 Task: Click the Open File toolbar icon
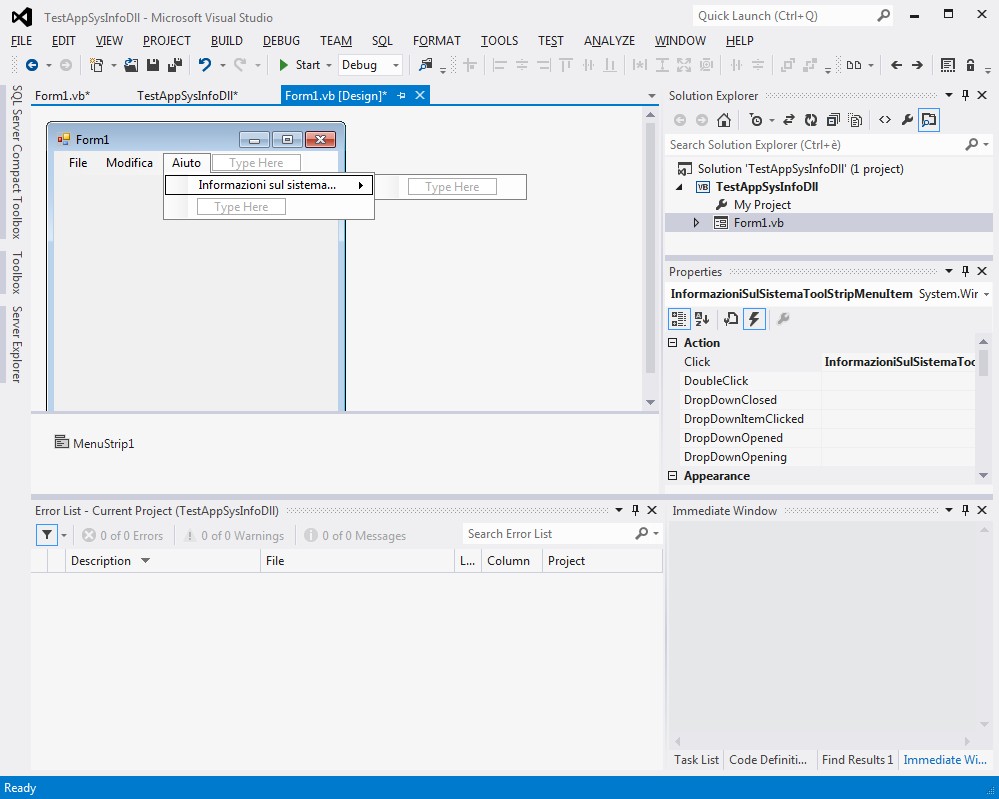(x=131, y=65)
